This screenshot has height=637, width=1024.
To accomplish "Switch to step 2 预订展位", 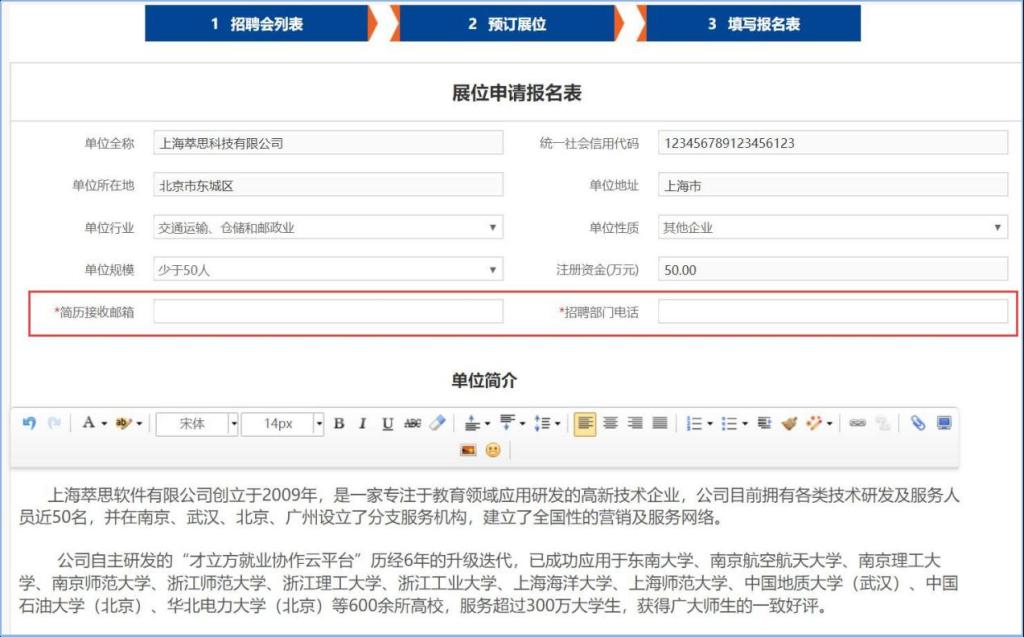I will pyautogui.click(x=507, y=24).
